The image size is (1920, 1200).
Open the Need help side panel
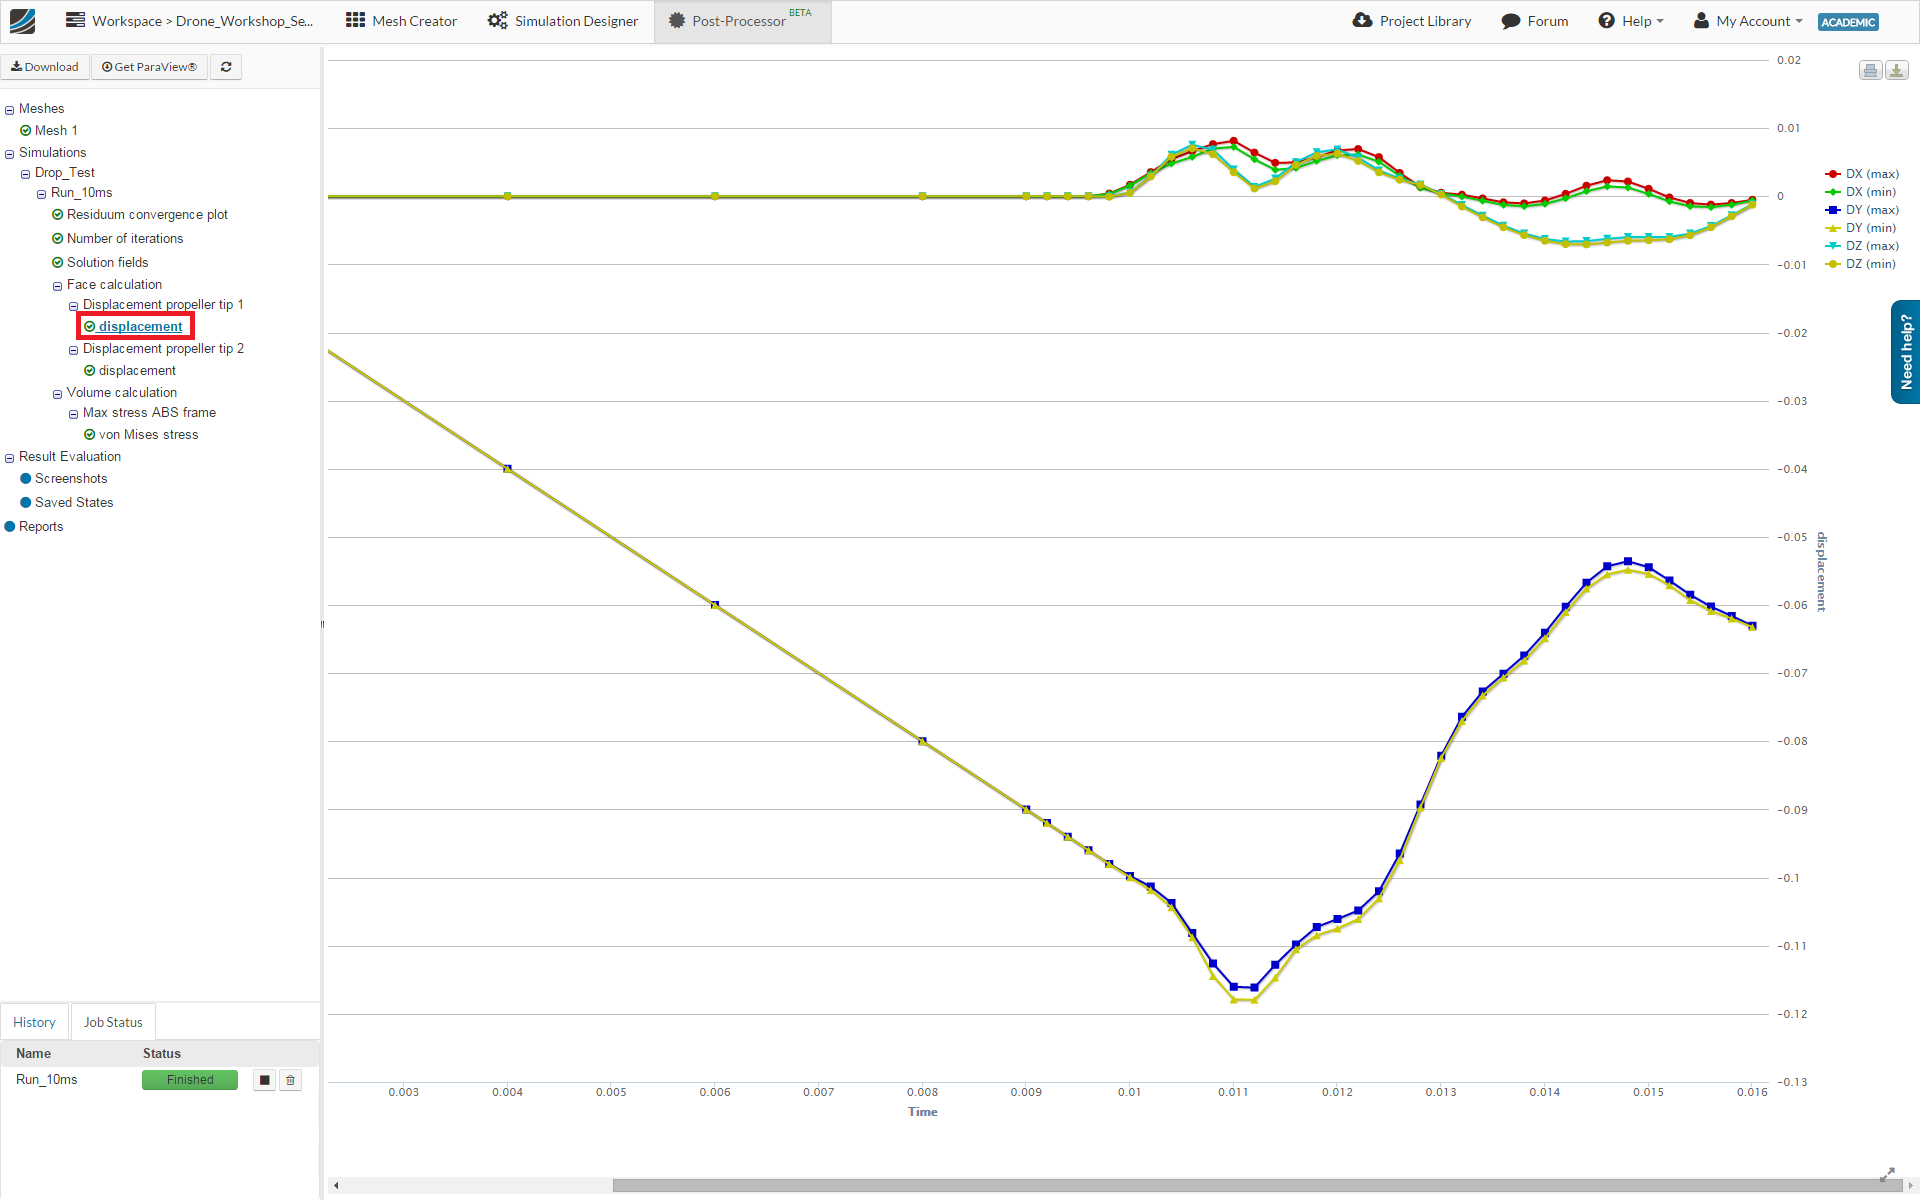coord(1905,352)
